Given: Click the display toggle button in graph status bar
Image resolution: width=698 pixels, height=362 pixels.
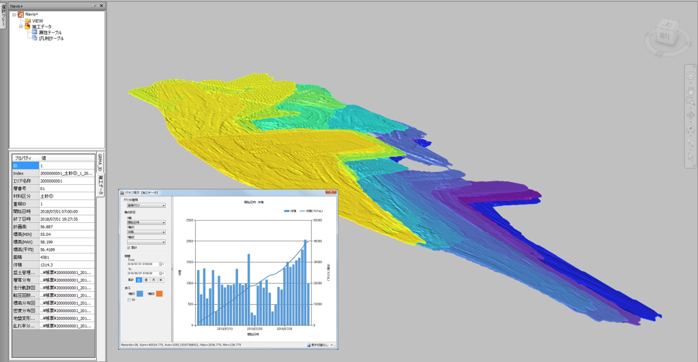Looking at the screenshot, I should pyautogui.click(x=320, y=345).
